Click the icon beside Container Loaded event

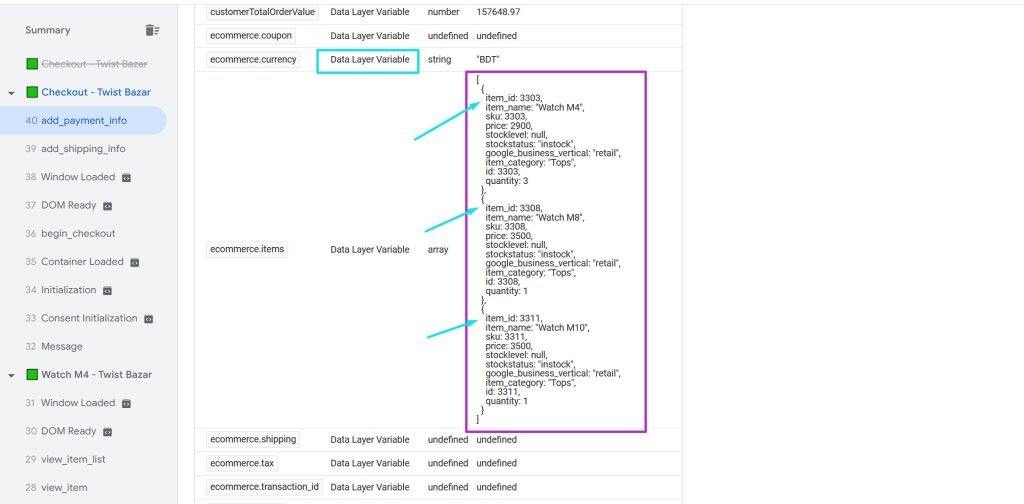(134, 262)
